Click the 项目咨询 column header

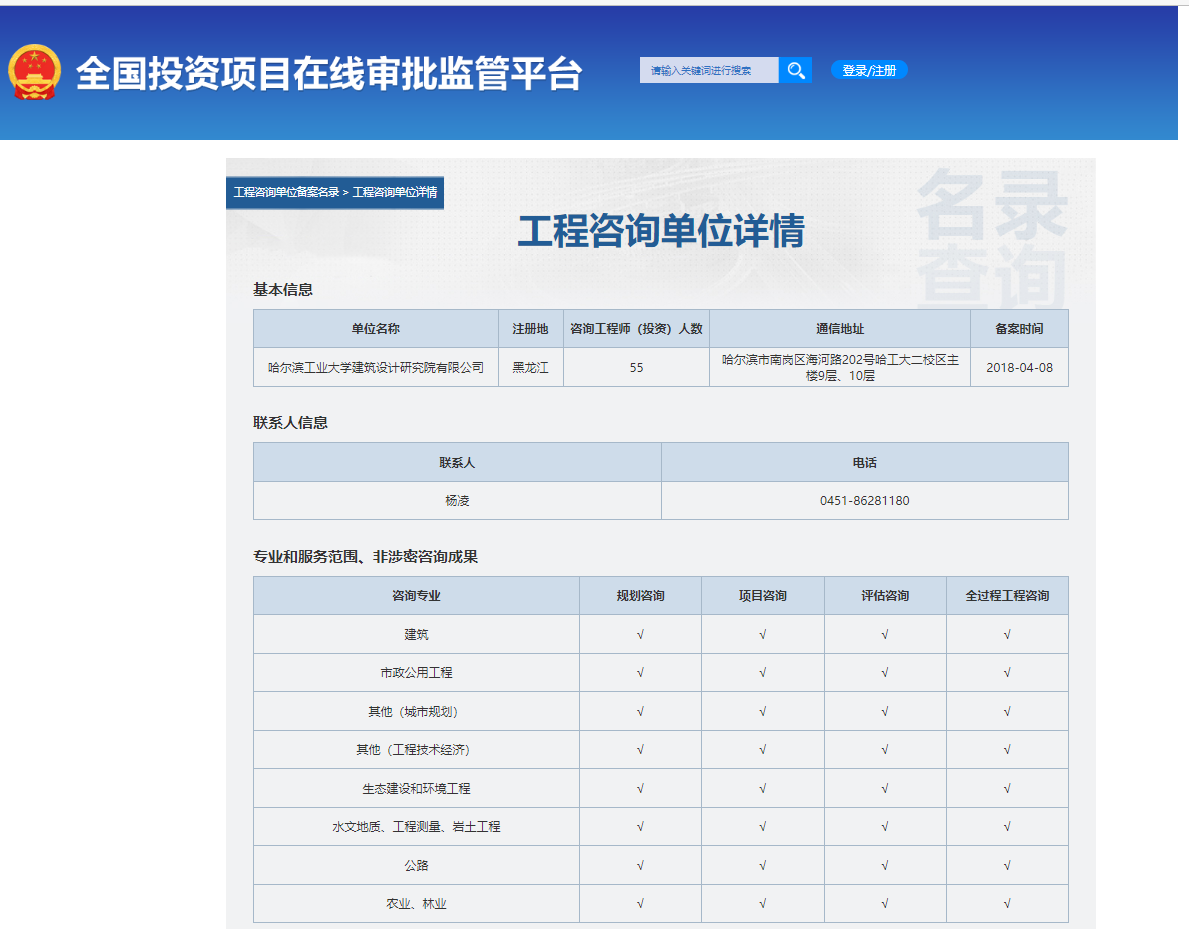(763, 596)
